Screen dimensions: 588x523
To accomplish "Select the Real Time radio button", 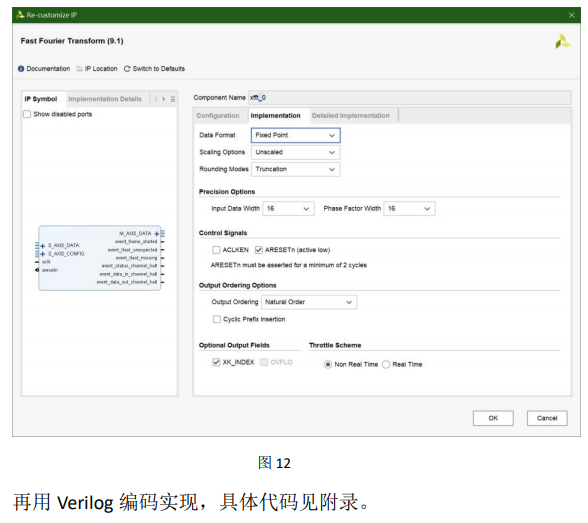I will click(386, 365).
